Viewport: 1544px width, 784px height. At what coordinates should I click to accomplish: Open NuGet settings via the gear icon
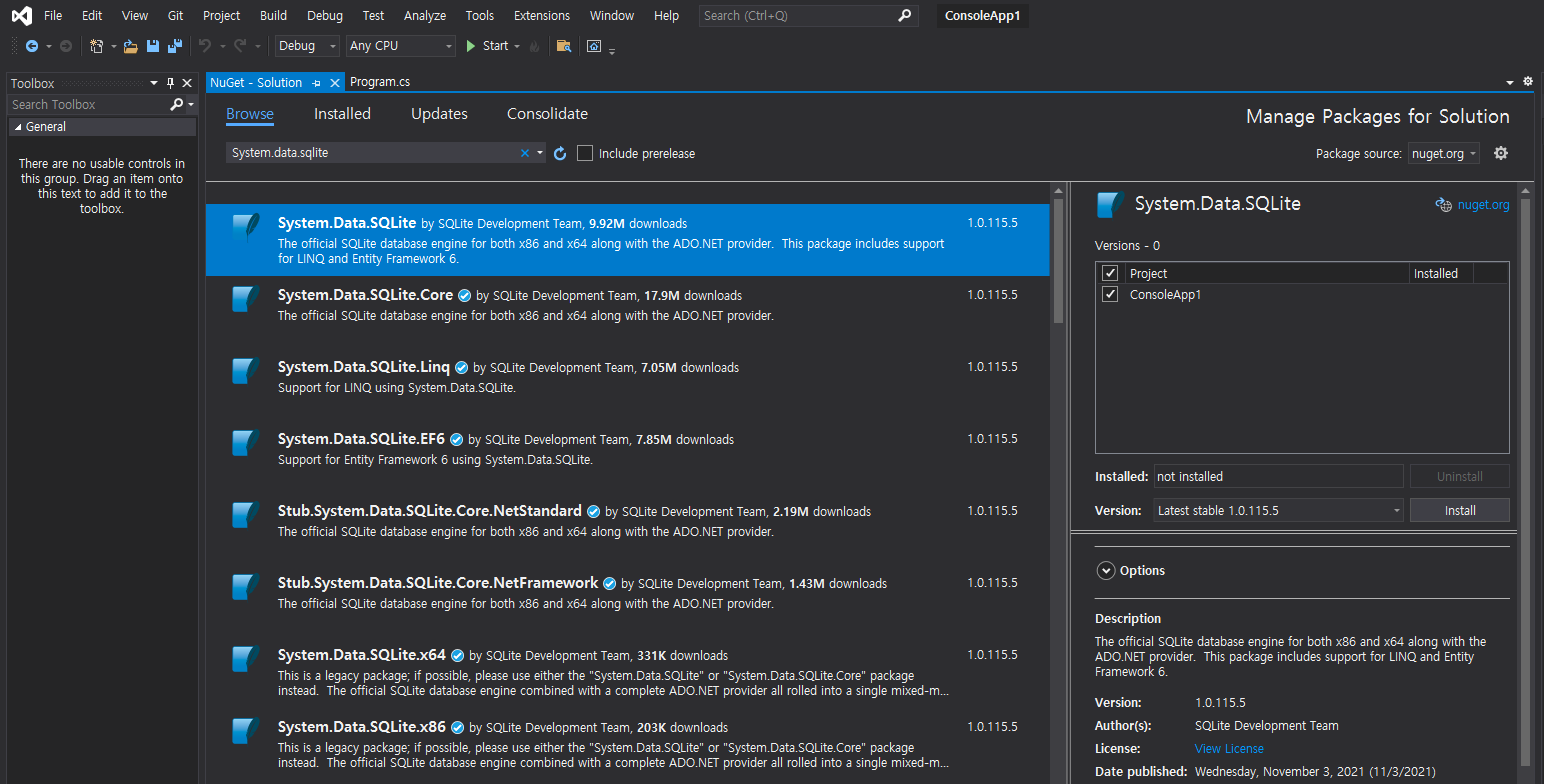click(x=1500, y=153)
